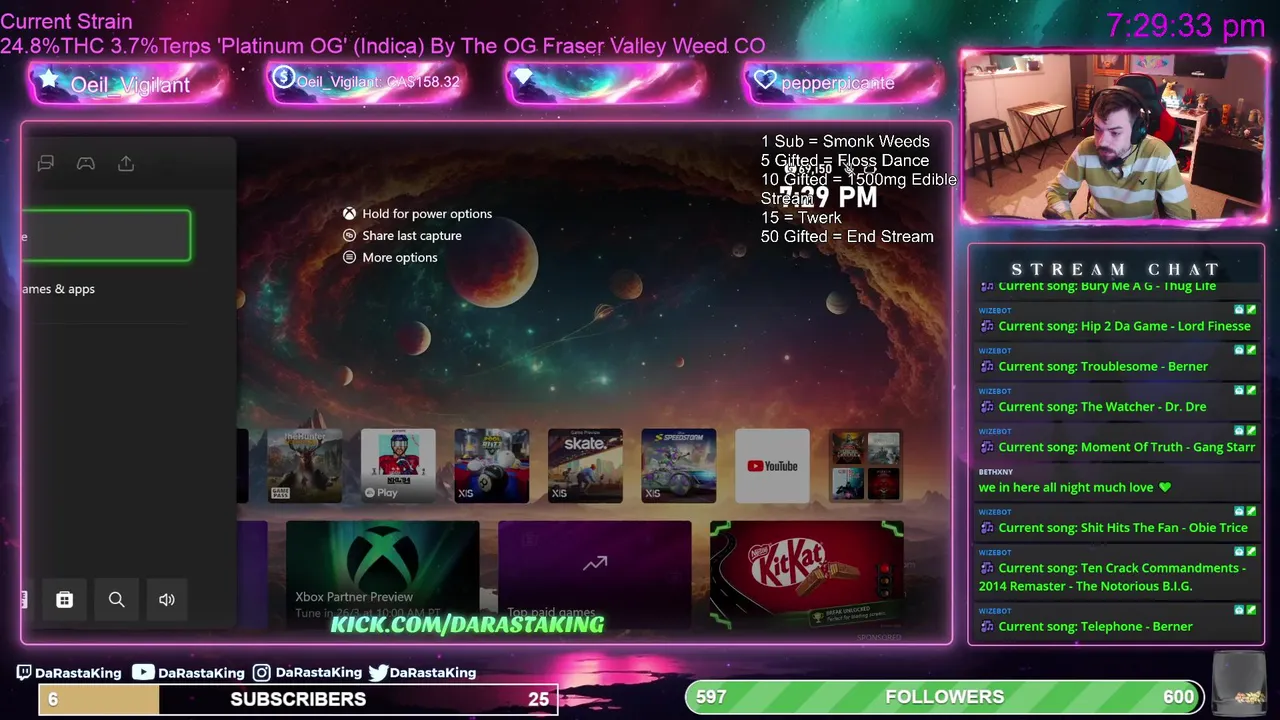This screenshot has width=1280, height=720.
Task: Open the Speedstorm game tile
Action: (x=679, y=466)
